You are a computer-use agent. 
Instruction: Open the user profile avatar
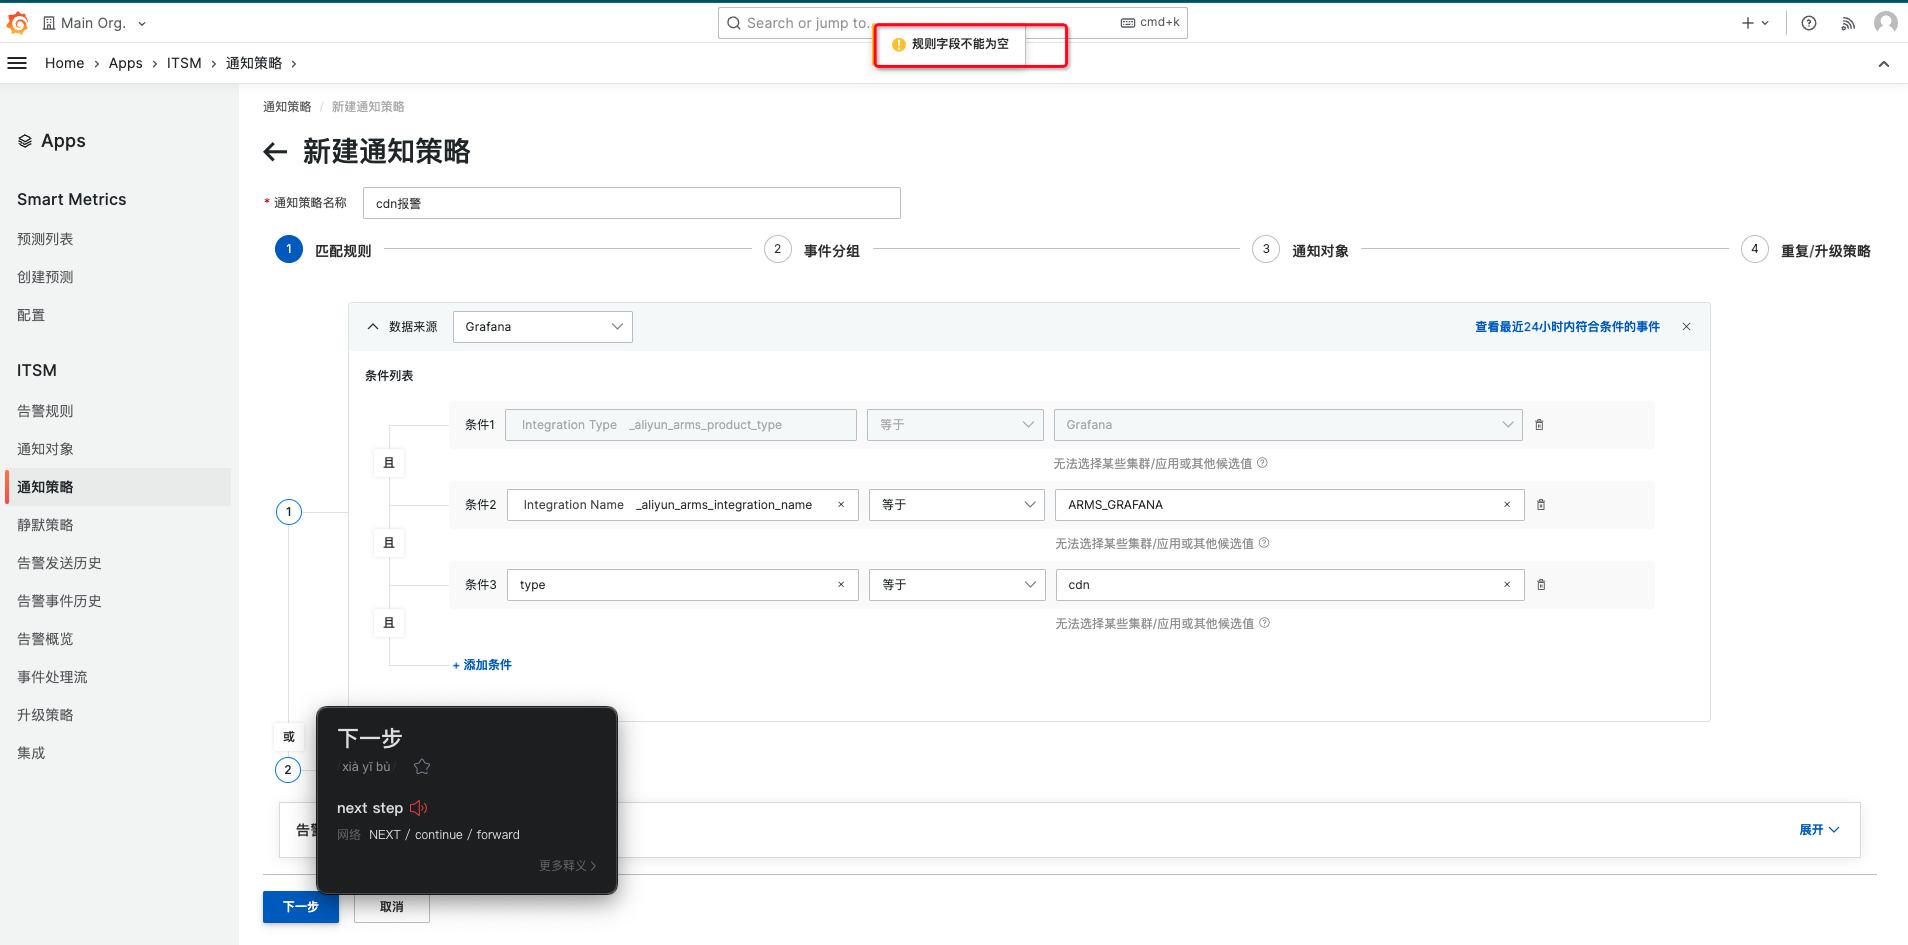(1886, 22)
